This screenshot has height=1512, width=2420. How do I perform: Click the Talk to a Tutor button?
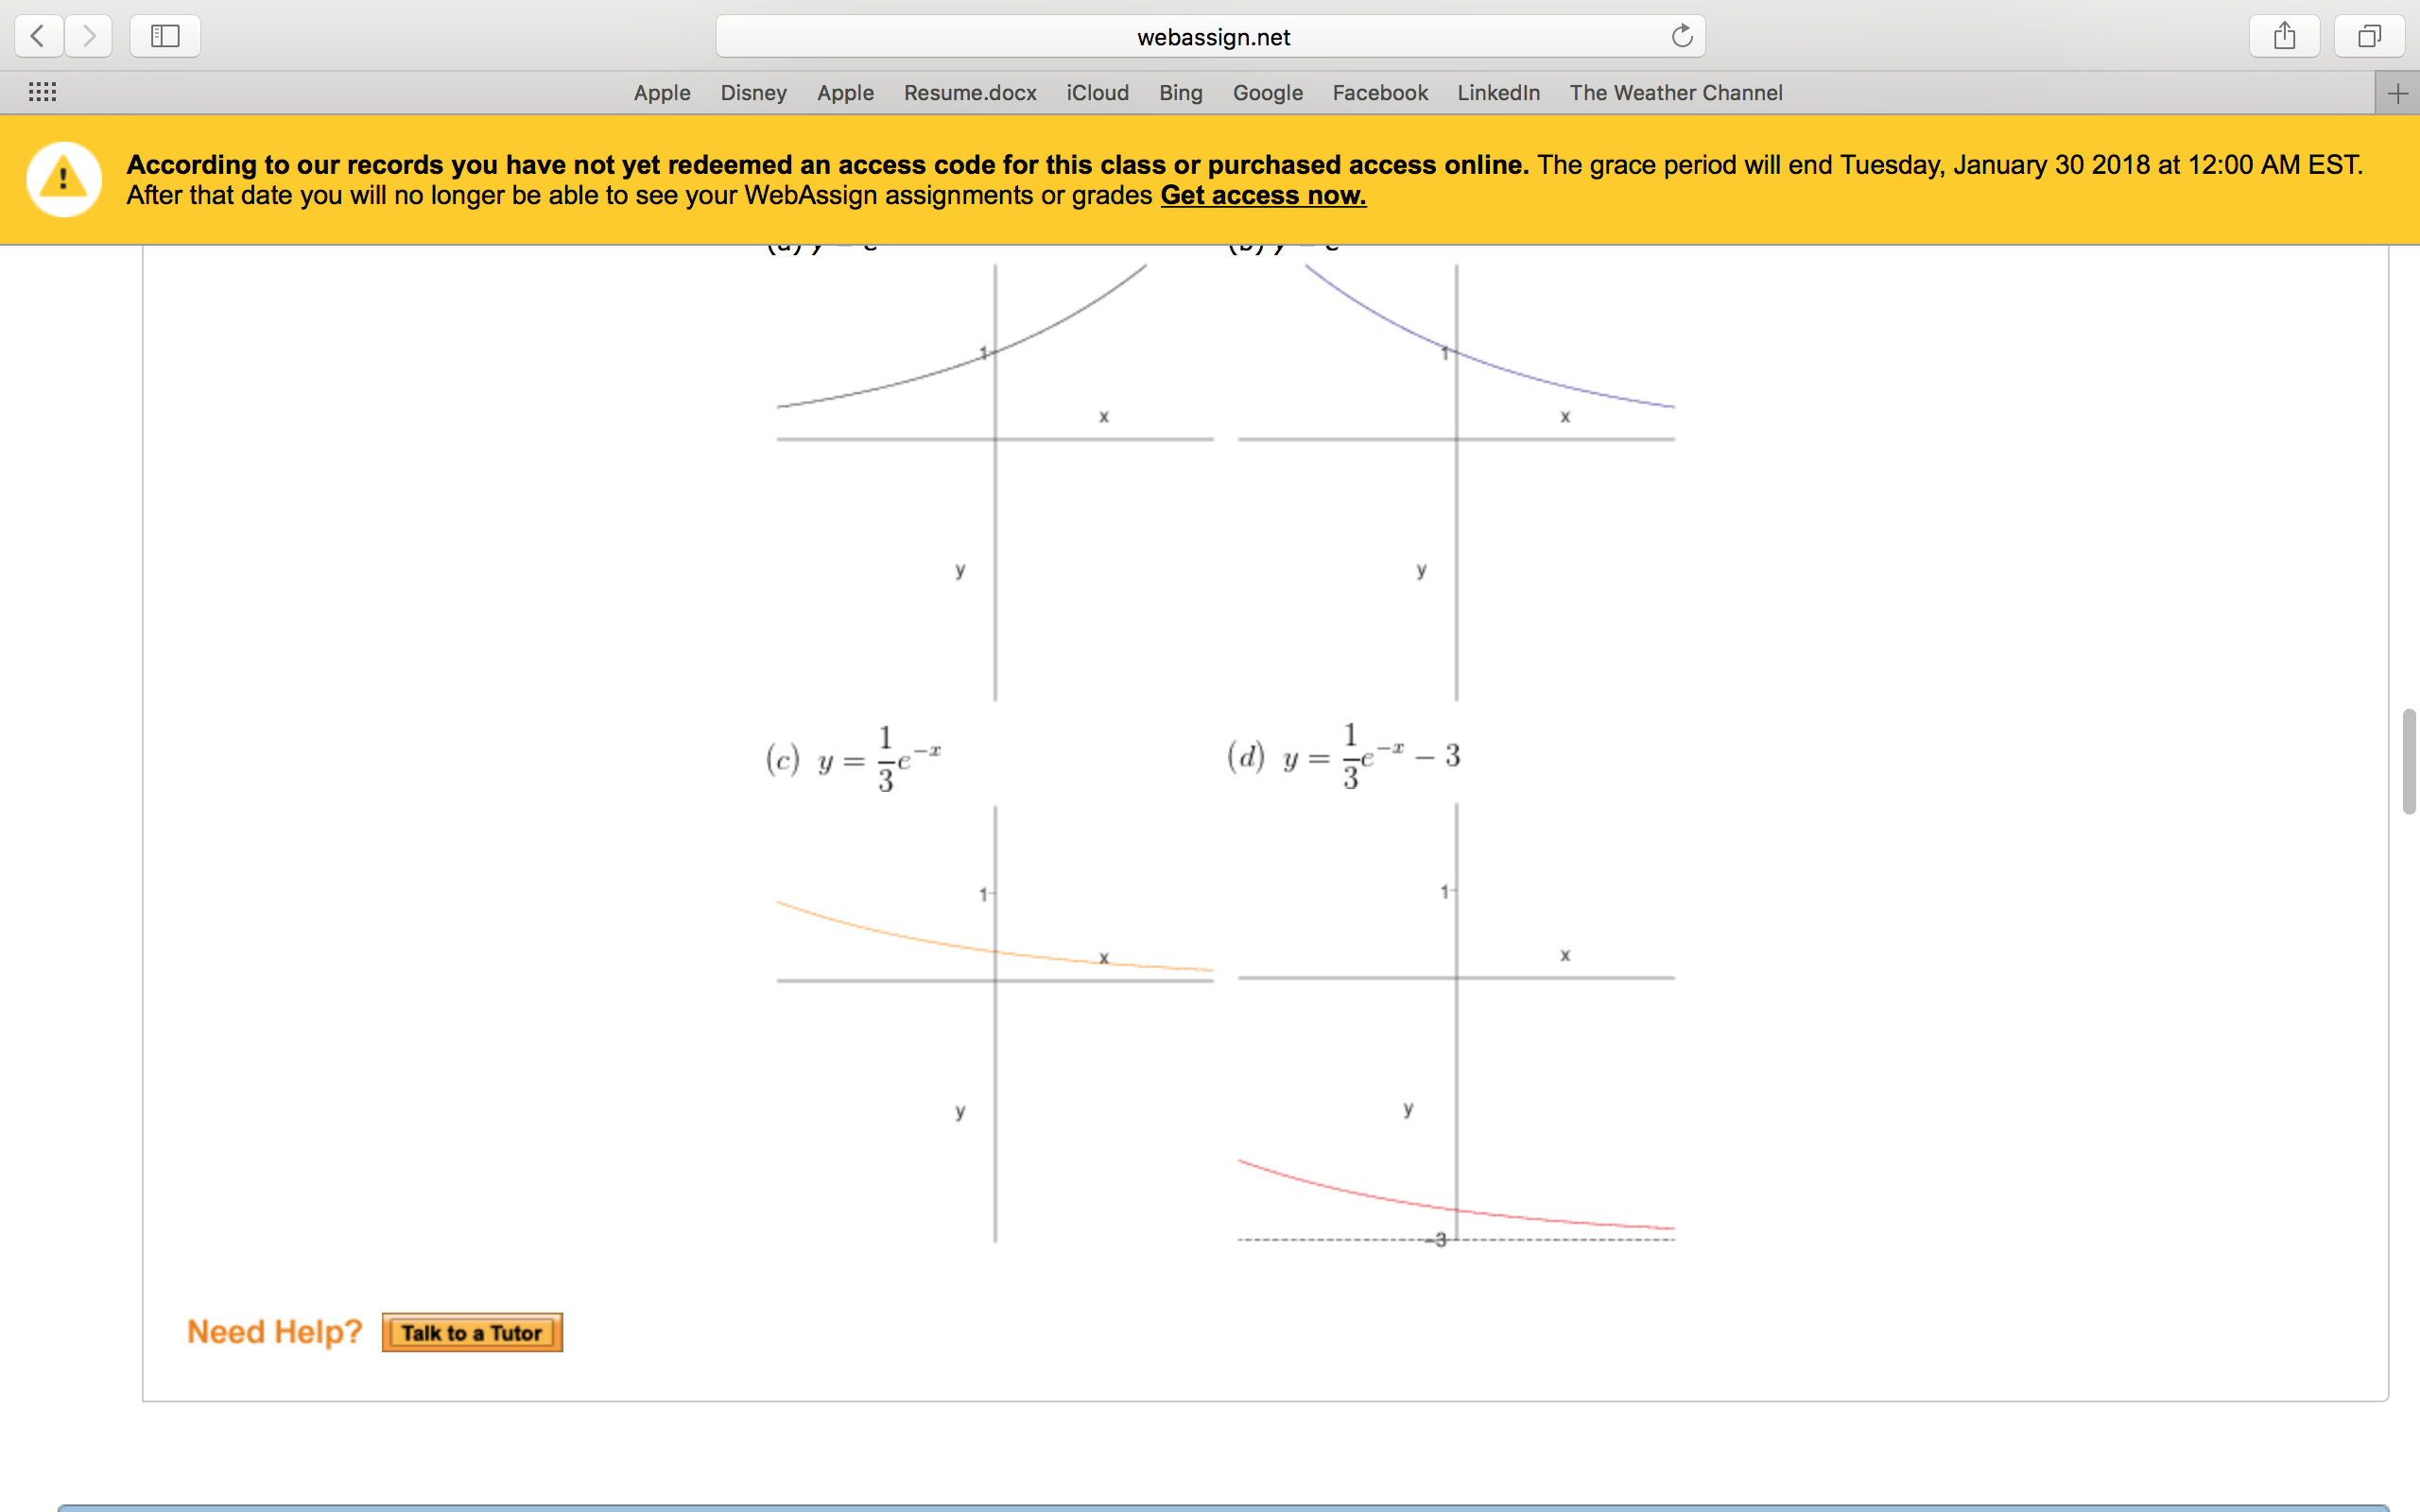pos(472,1332)
